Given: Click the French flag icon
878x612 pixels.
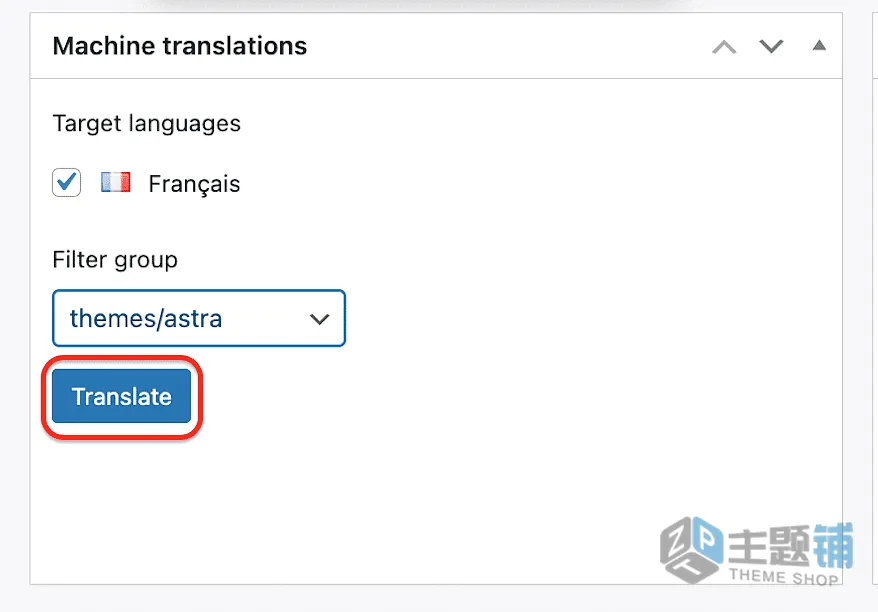Looking at the screenshot, I should pos(115,183).
